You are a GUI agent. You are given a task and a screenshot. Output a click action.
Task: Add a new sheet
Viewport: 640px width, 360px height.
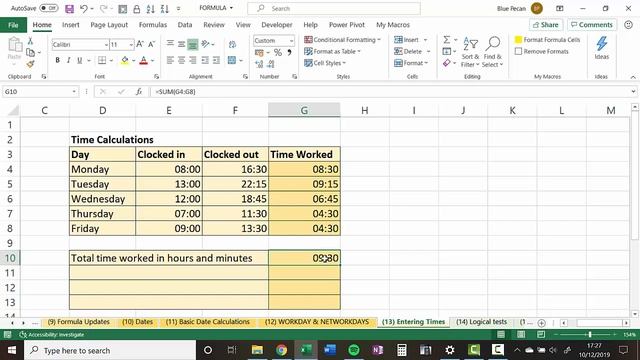tap(542, 323)
